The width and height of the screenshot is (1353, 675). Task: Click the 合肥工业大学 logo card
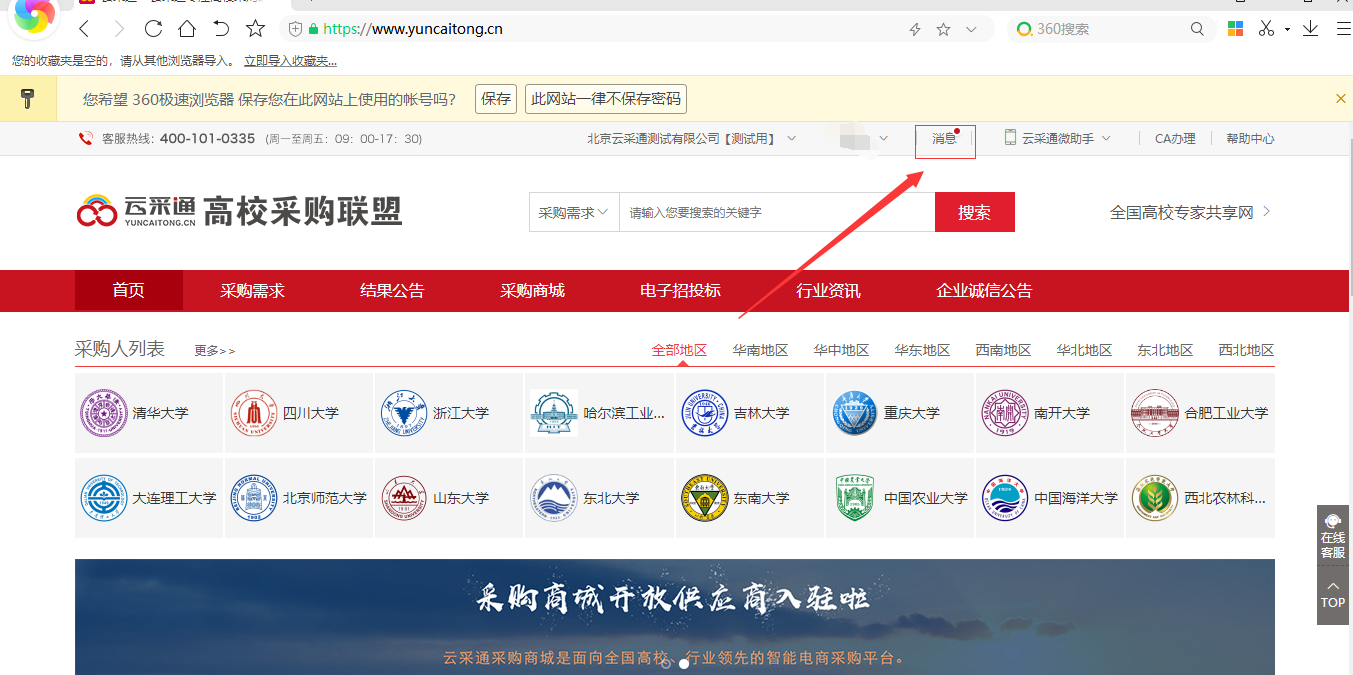(x=1200, y=413)
